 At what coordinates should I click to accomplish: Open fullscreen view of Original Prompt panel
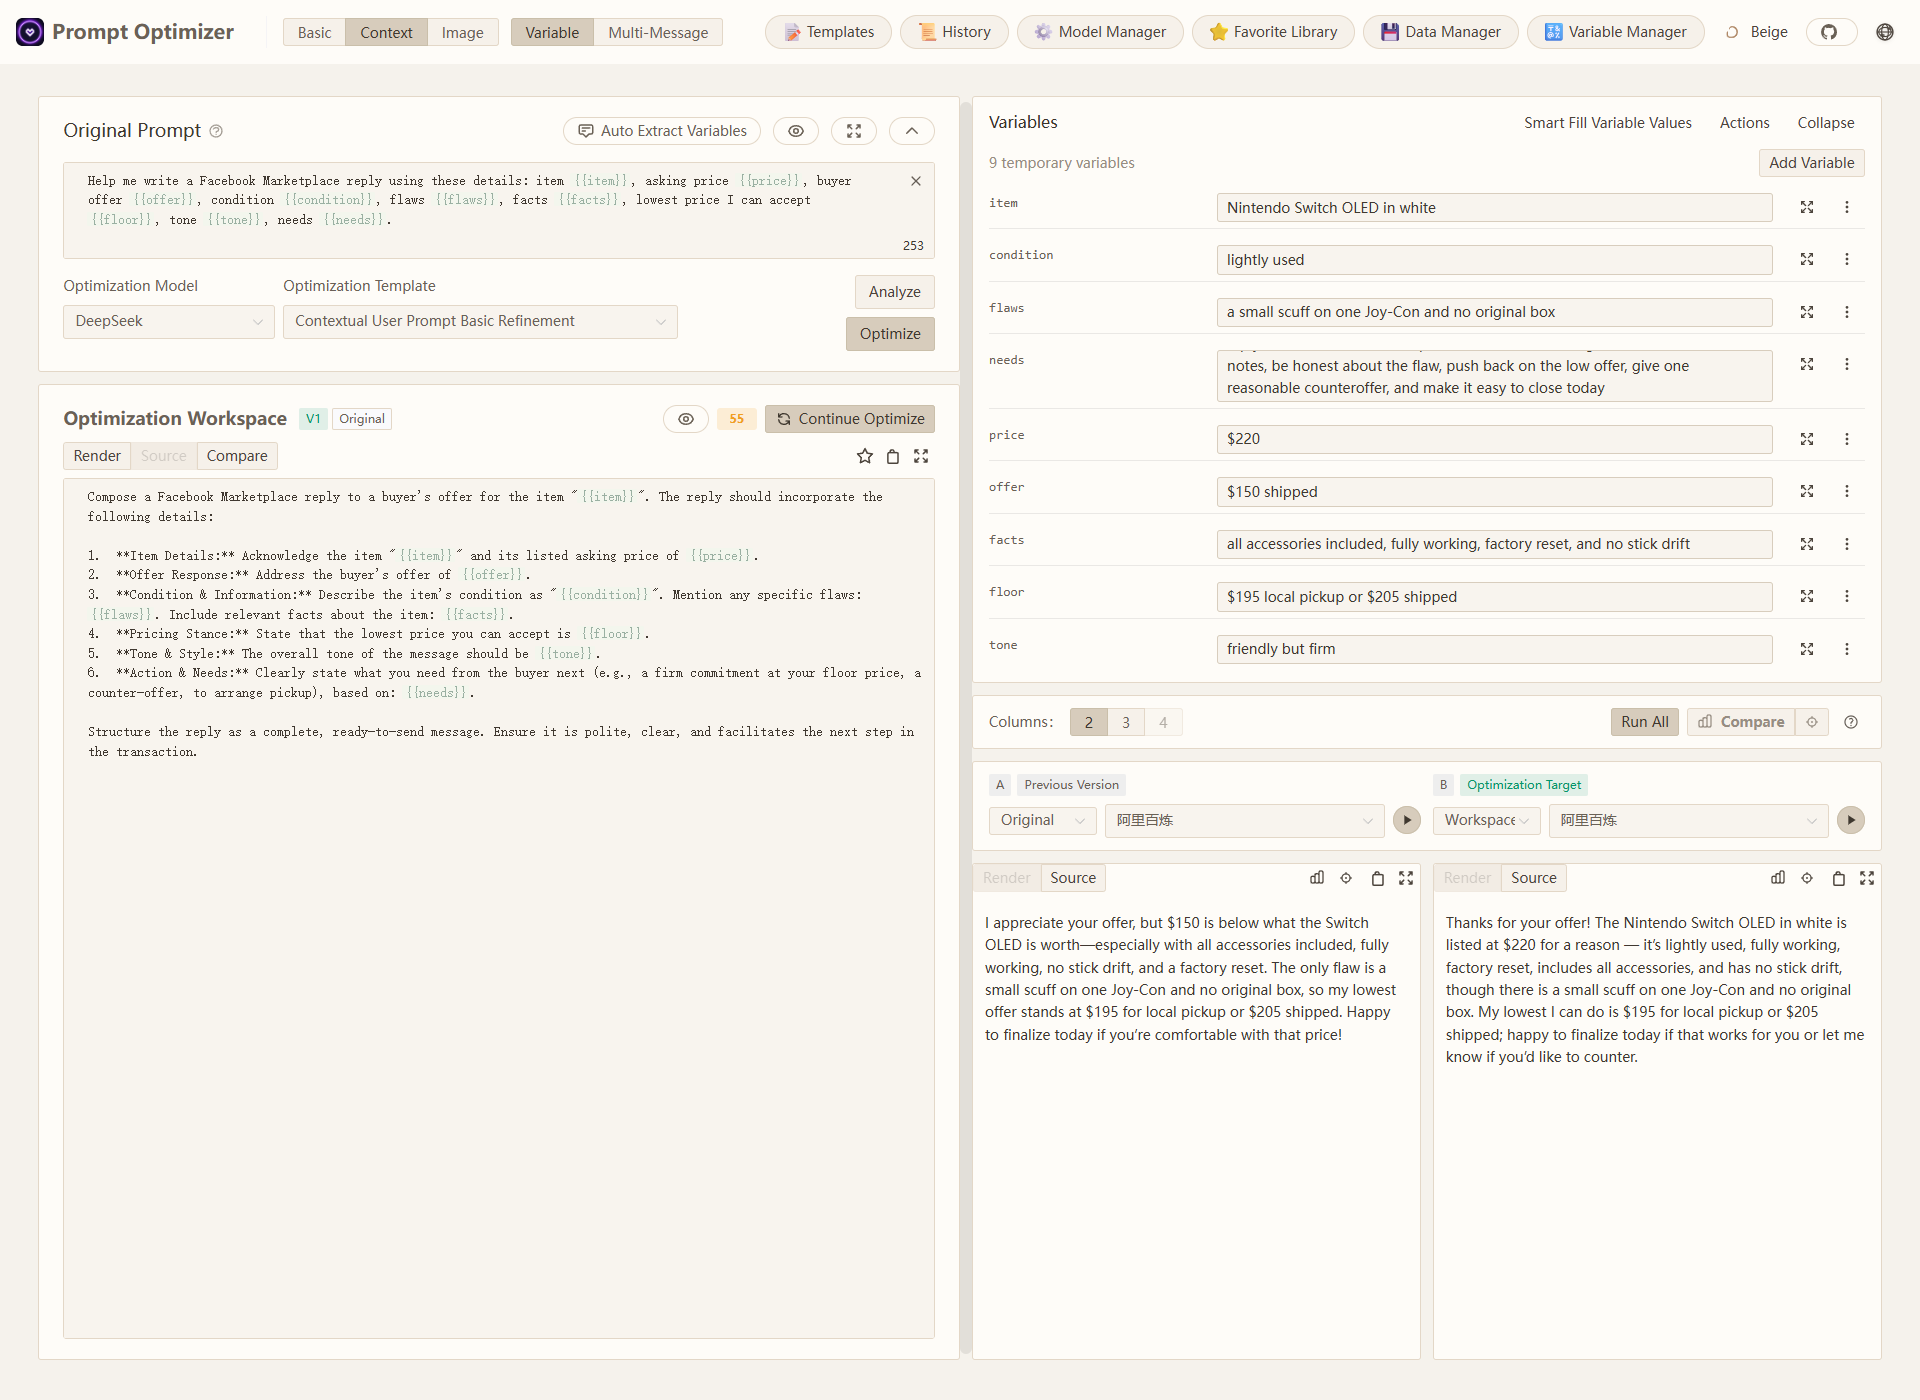point(853,131)
